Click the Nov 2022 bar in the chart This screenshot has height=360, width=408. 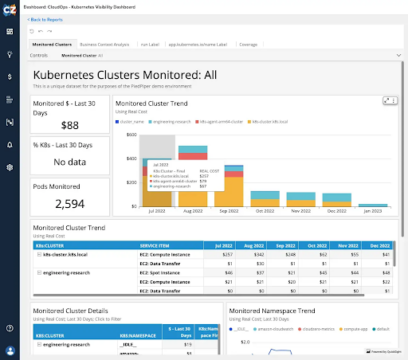coord(301,199)
